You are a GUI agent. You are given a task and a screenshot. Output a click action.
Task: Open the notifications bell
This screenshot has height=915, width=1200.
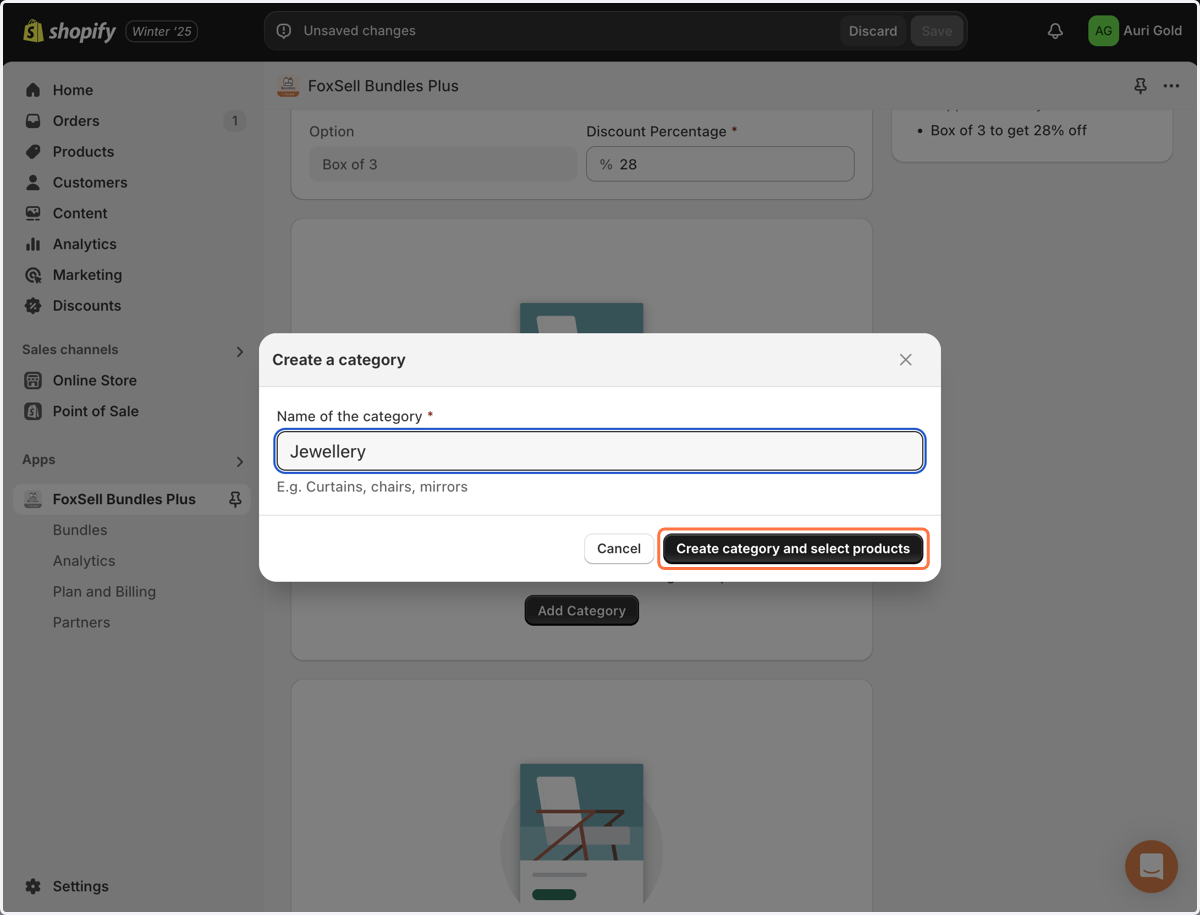click(1055, 31)
